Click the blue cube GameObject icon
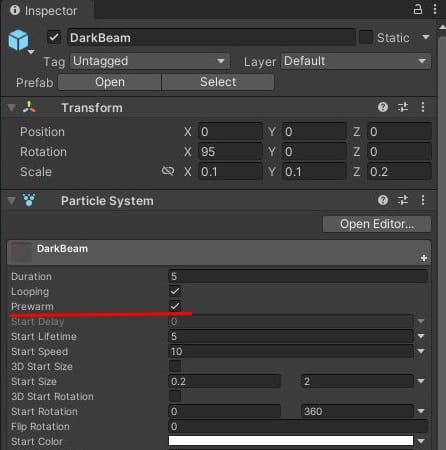This screenshot has height=450, width=446. [x=18, y=40]
